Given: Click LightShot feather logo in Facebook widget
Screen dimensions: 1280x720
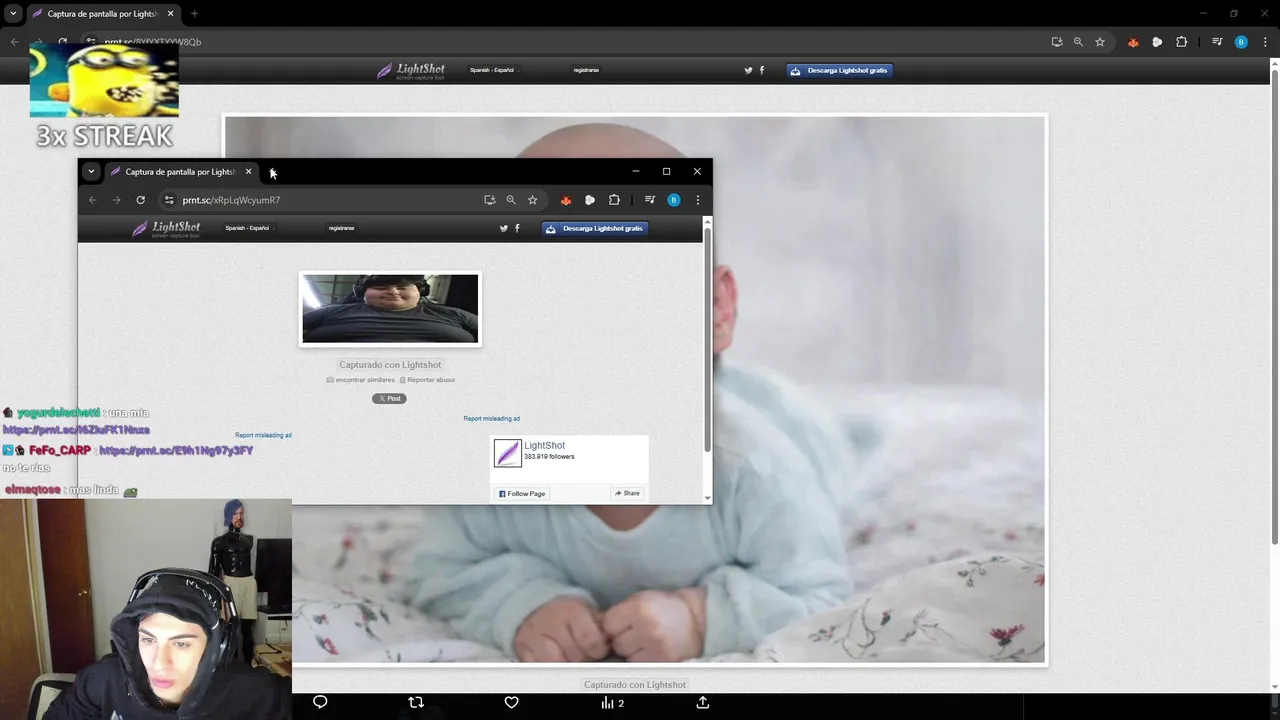Looking at the screenshot, I should click(x=508, y=453).
